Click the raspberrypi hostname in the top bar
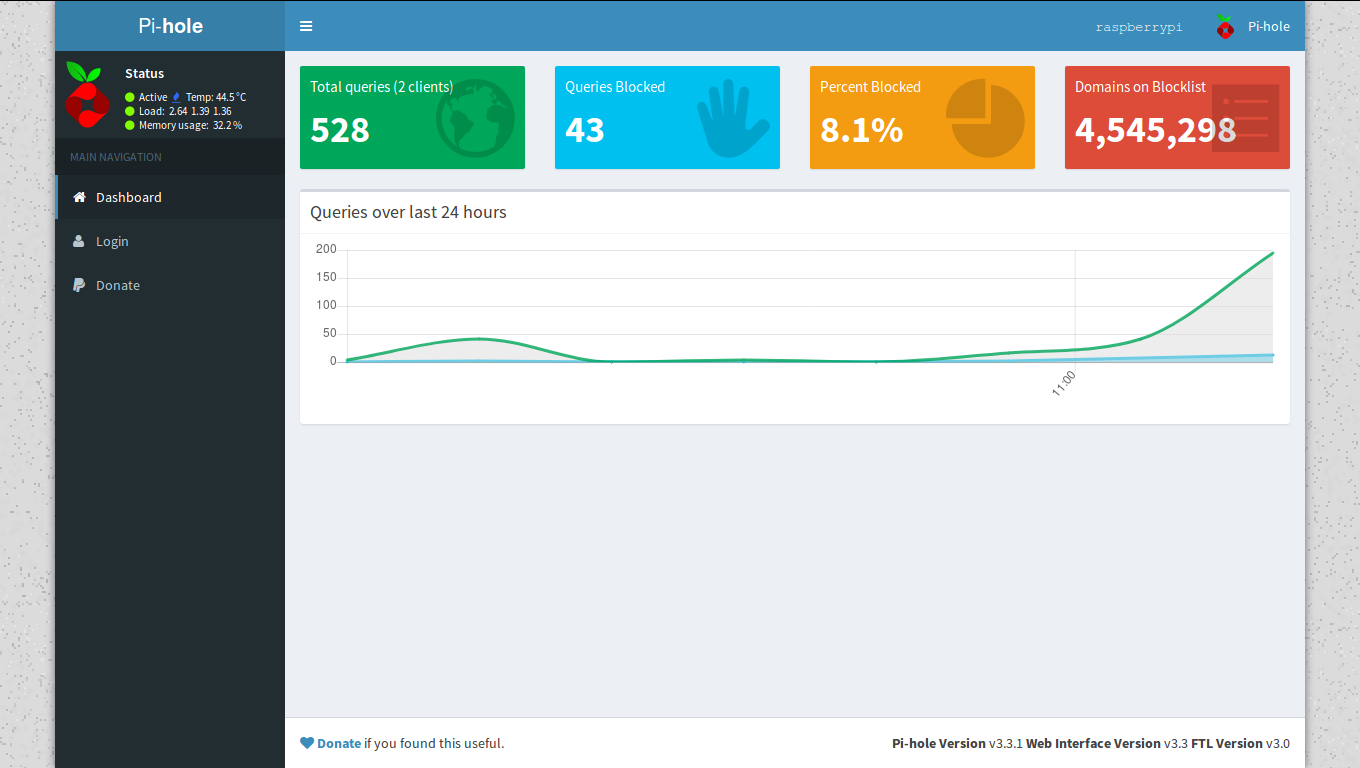The height and width of the screenshot is (768, 1360). [1138, 27]
